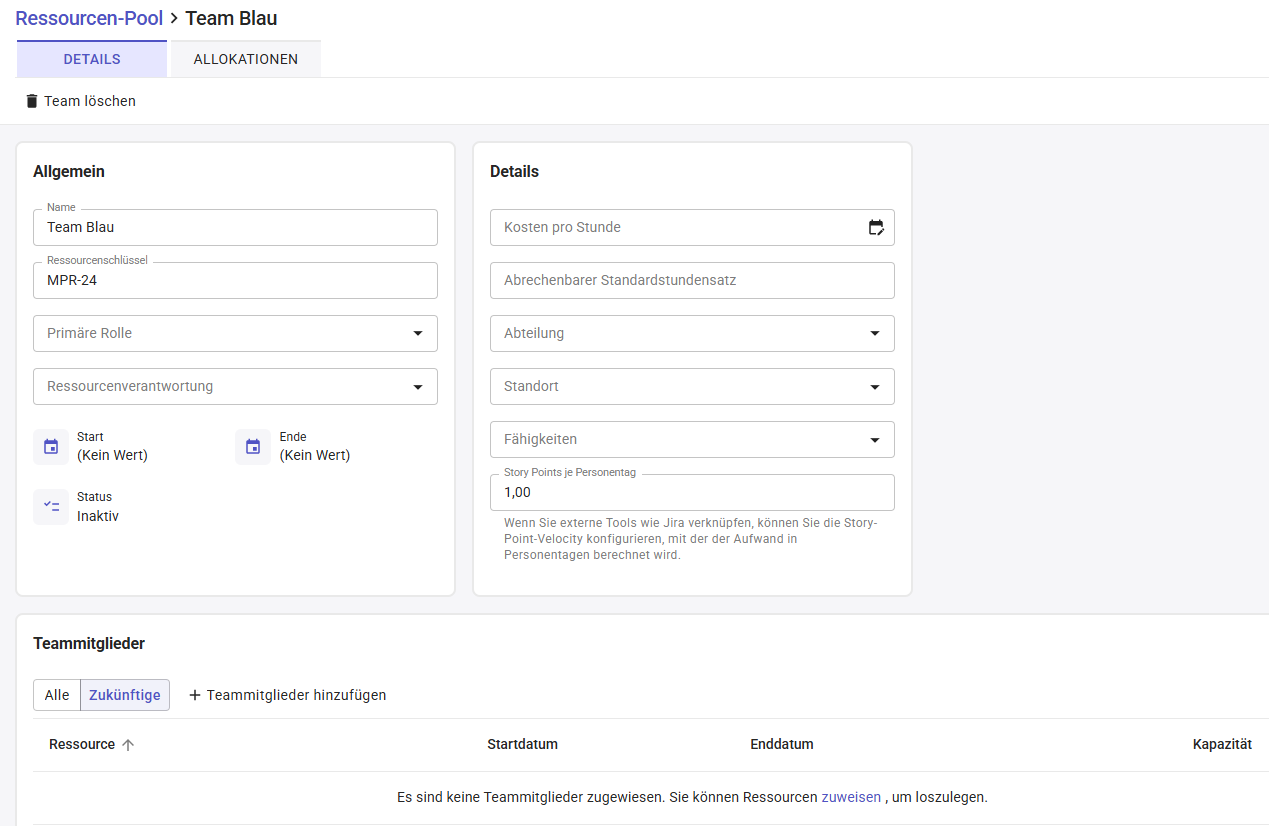Expand the Standort dropdown

pos(692,386)
